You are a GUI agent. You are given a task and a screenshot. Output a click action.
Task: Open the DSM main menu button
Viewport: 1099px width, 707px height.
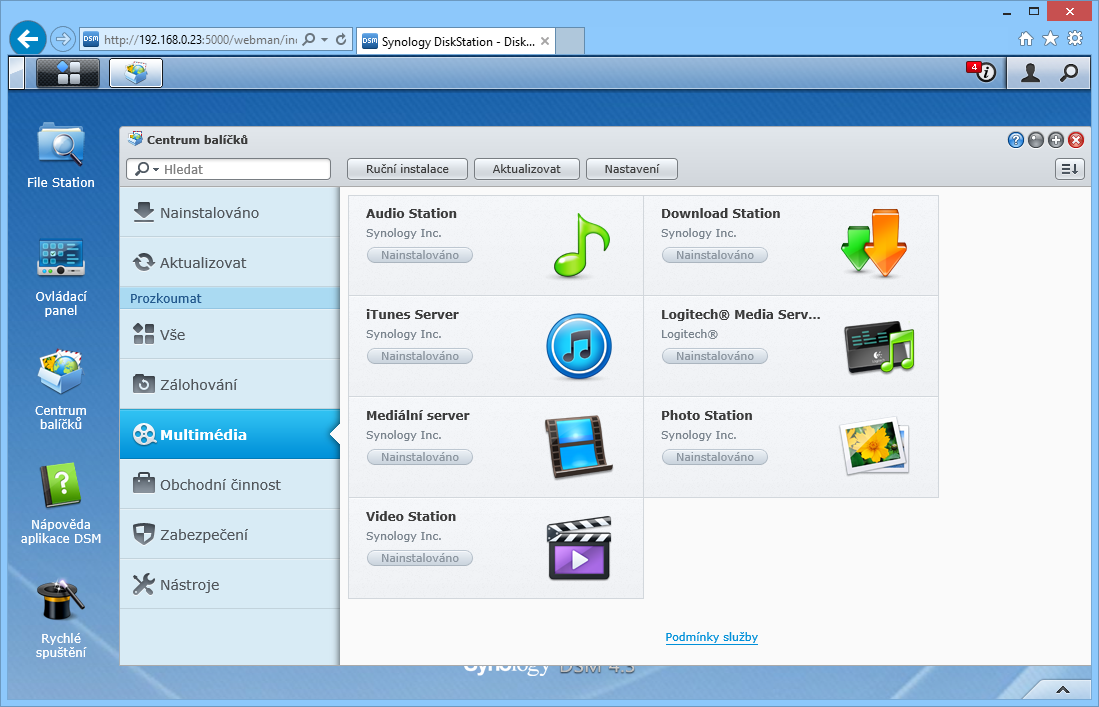click(68, 73)
